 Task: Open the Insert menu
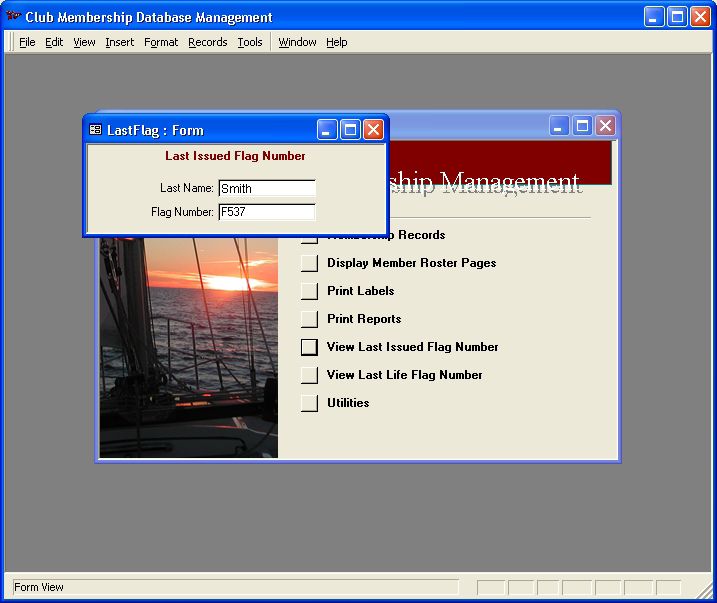119,42
